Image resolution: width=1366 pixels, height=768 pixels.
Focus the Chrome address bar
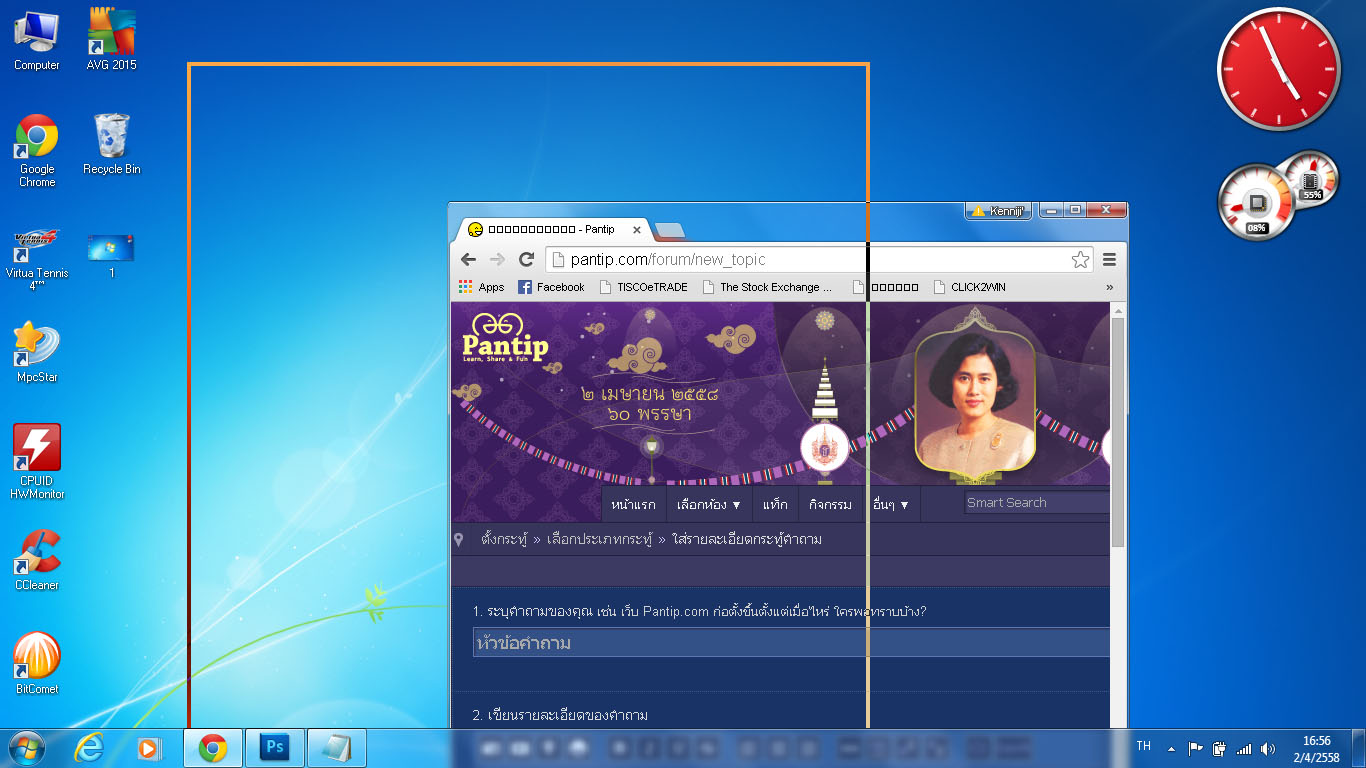pyautogui.click(x=819, y=260)
